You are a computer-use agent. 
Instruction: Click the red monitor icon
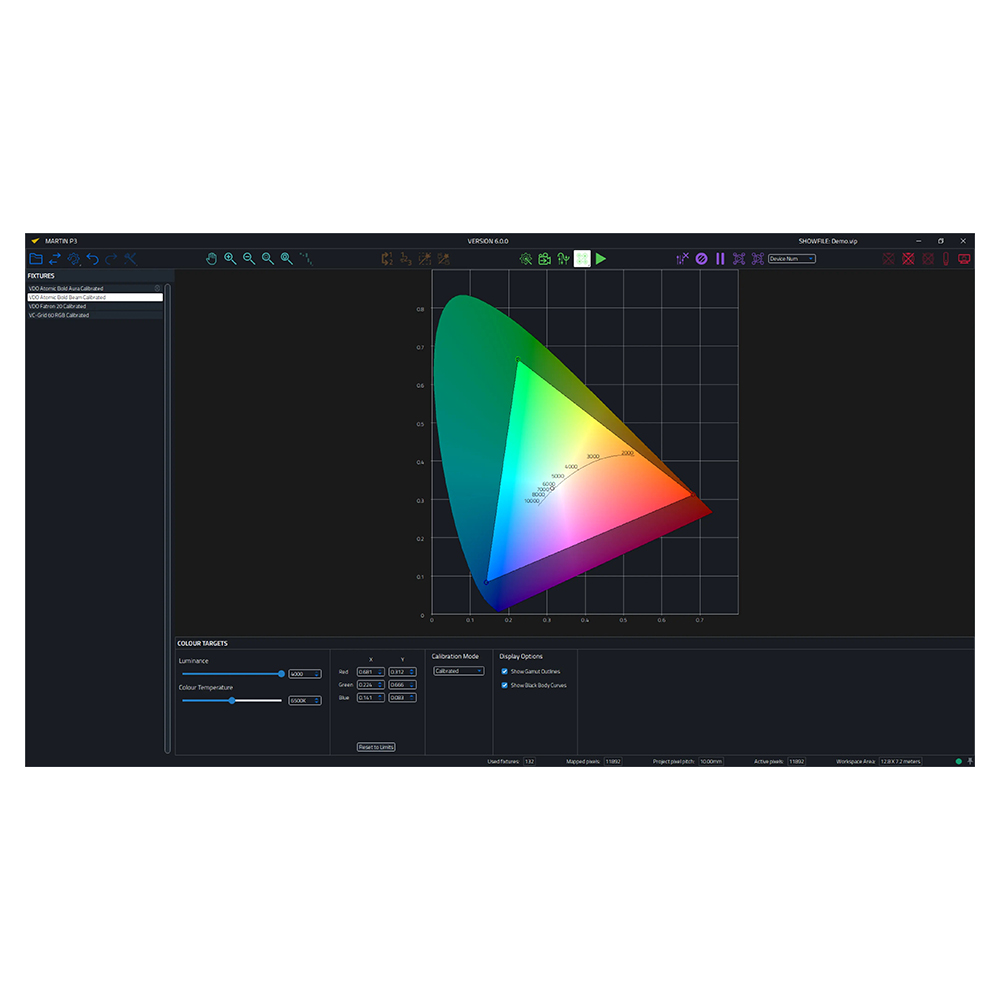pos(964,259)
